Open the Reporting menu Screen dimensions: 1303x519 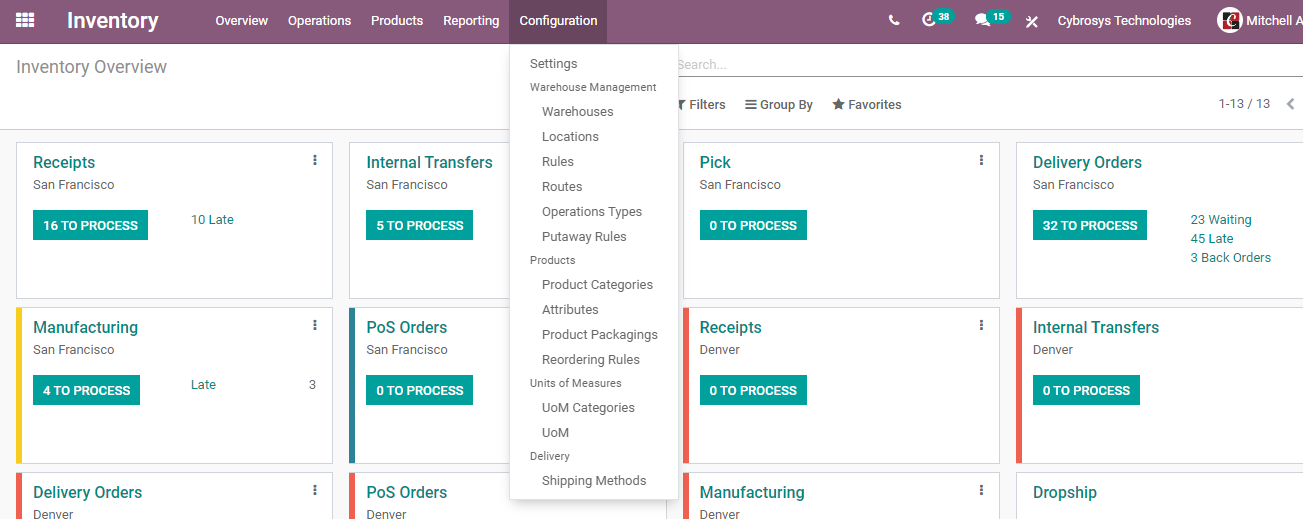471,20
